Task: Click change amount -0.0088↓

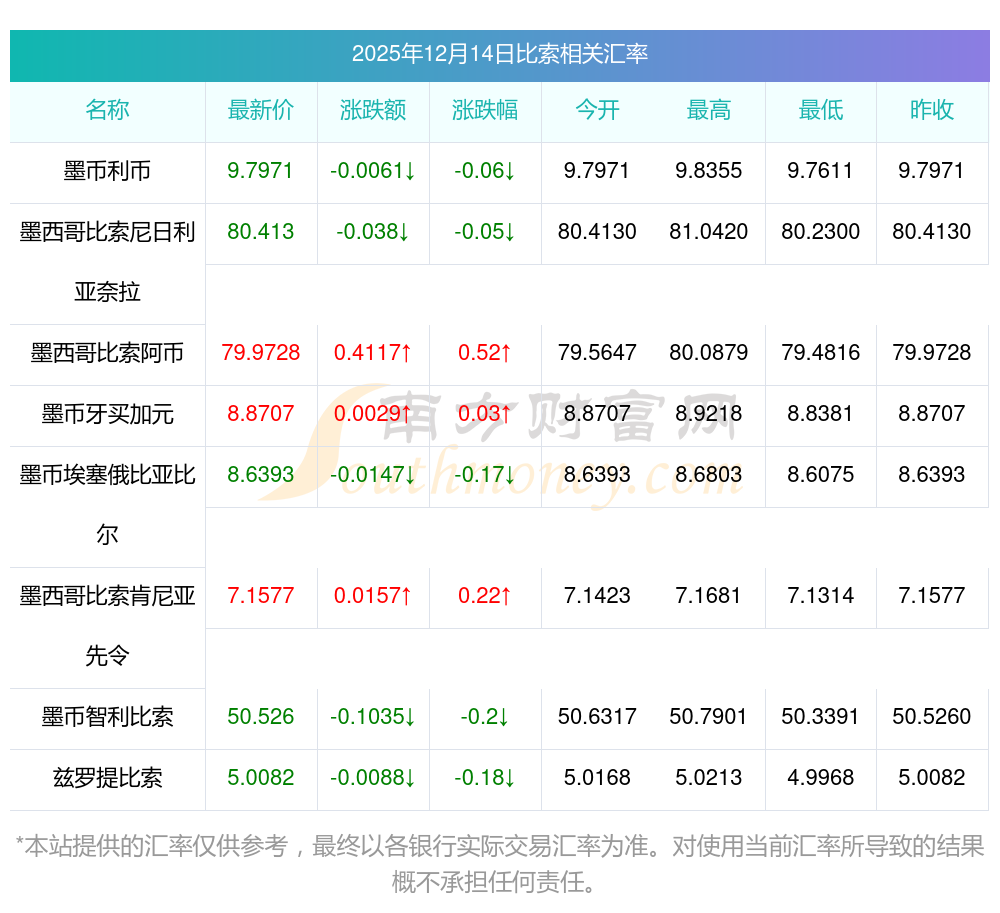Action: 372,778
